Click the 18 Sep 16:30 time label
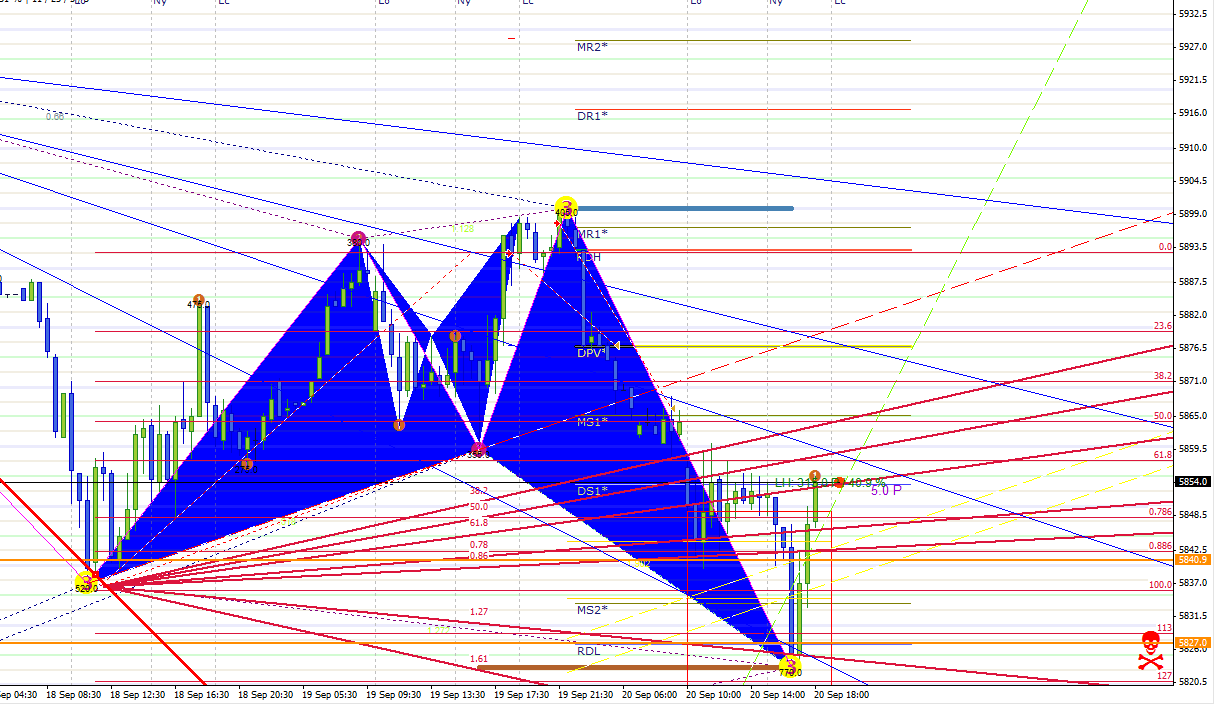This screenshot has height=704, width=1215. (x=201, y=694)
